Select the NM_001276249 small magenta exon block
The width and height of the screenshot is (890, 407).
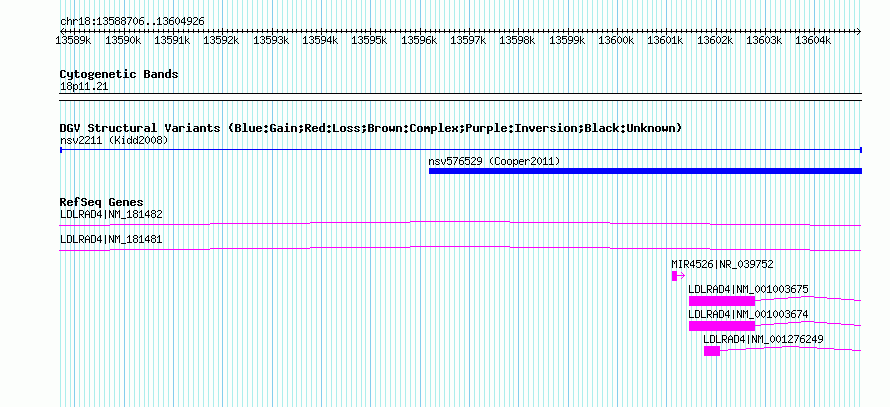click(x=712, y=351)
